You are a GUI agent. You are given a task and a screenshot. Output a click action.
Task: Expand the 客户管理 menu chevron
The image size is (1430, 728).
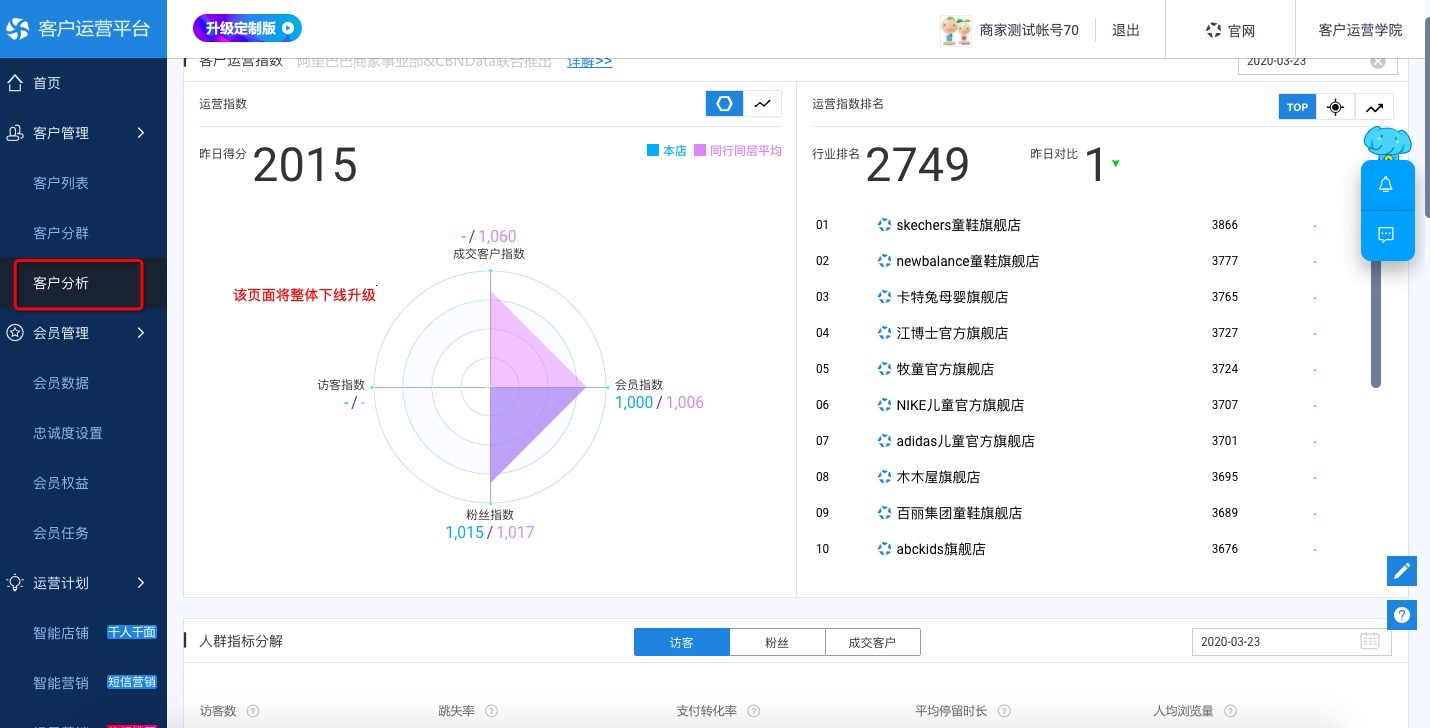pos(141,133)
